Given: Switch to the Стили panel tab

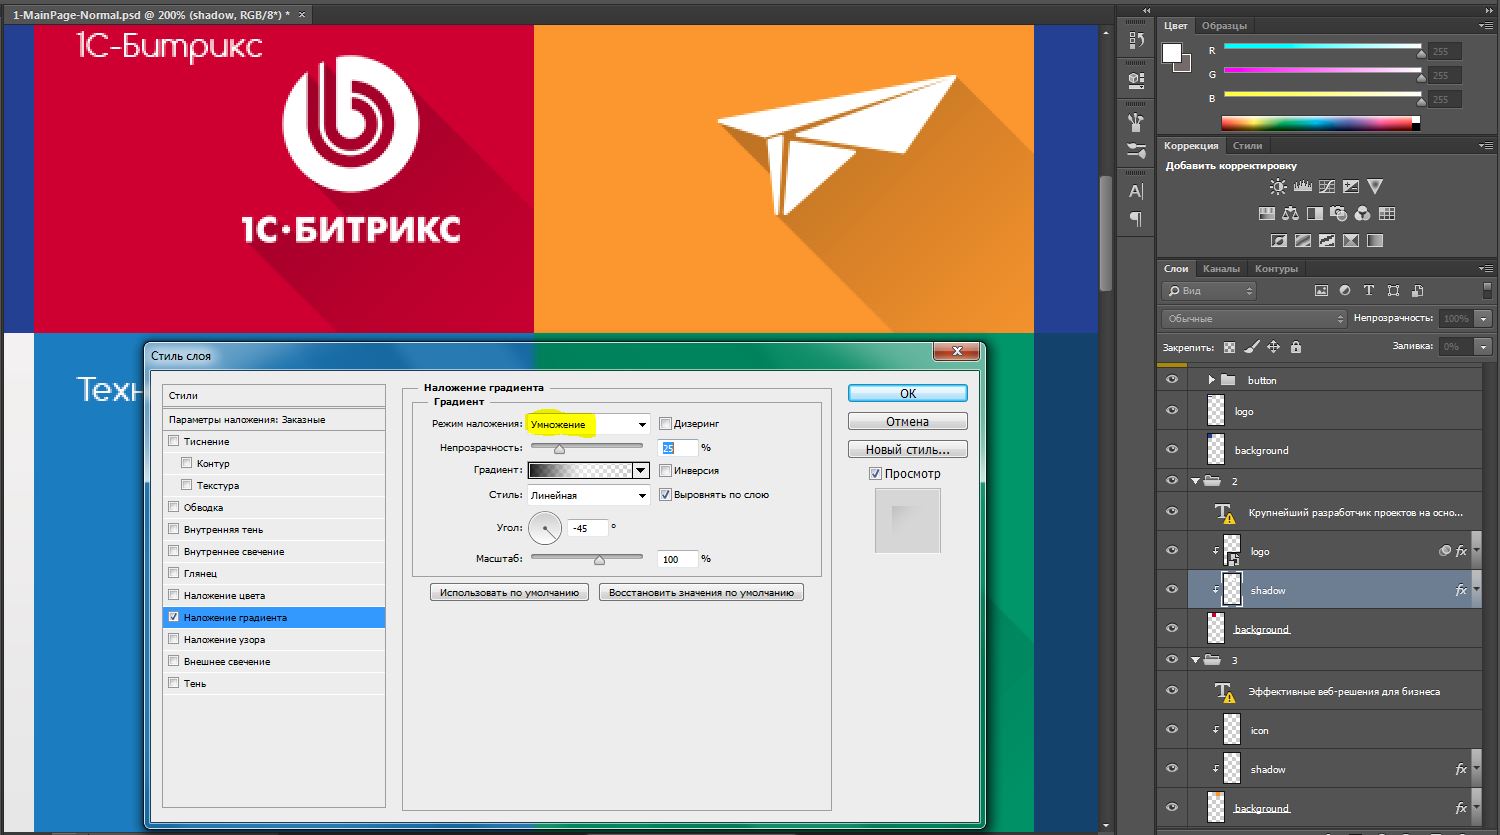Looking at the screenshot, I should pos(1247,146).
